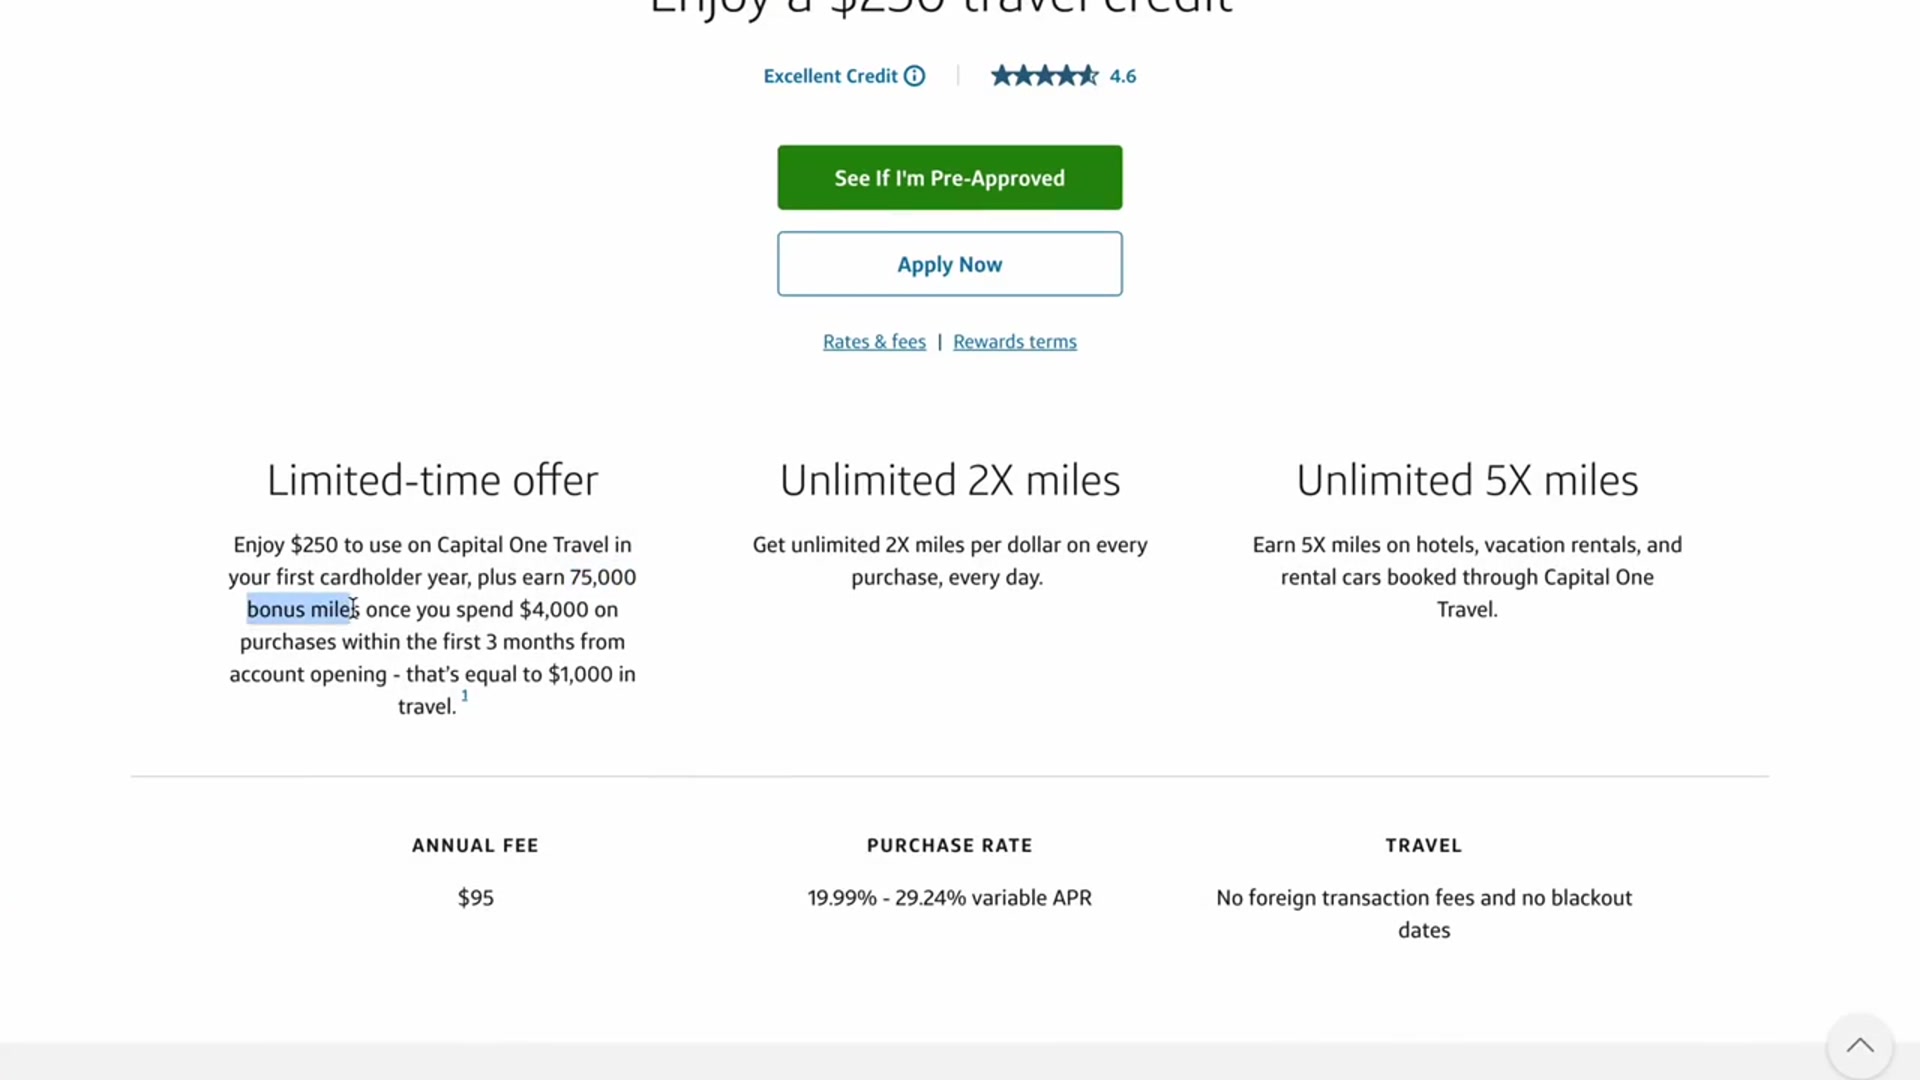Click the Apply Now button

point(950,264)
